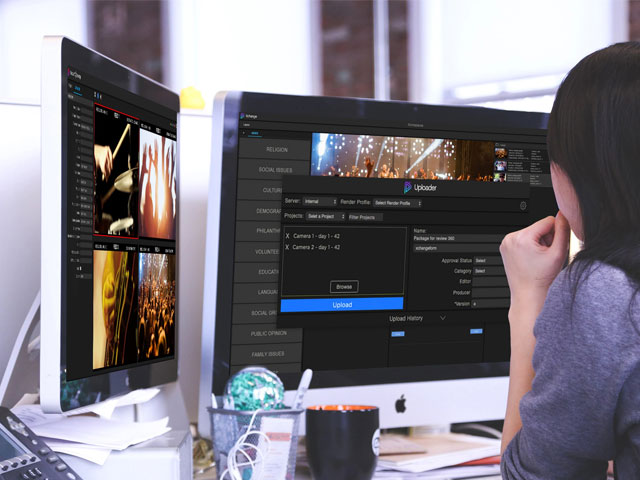Image resolution: width=640 pixels, height=480 pixels.
Task: Select the SOCIAL ISSUES category
Action: click(273, 169)
